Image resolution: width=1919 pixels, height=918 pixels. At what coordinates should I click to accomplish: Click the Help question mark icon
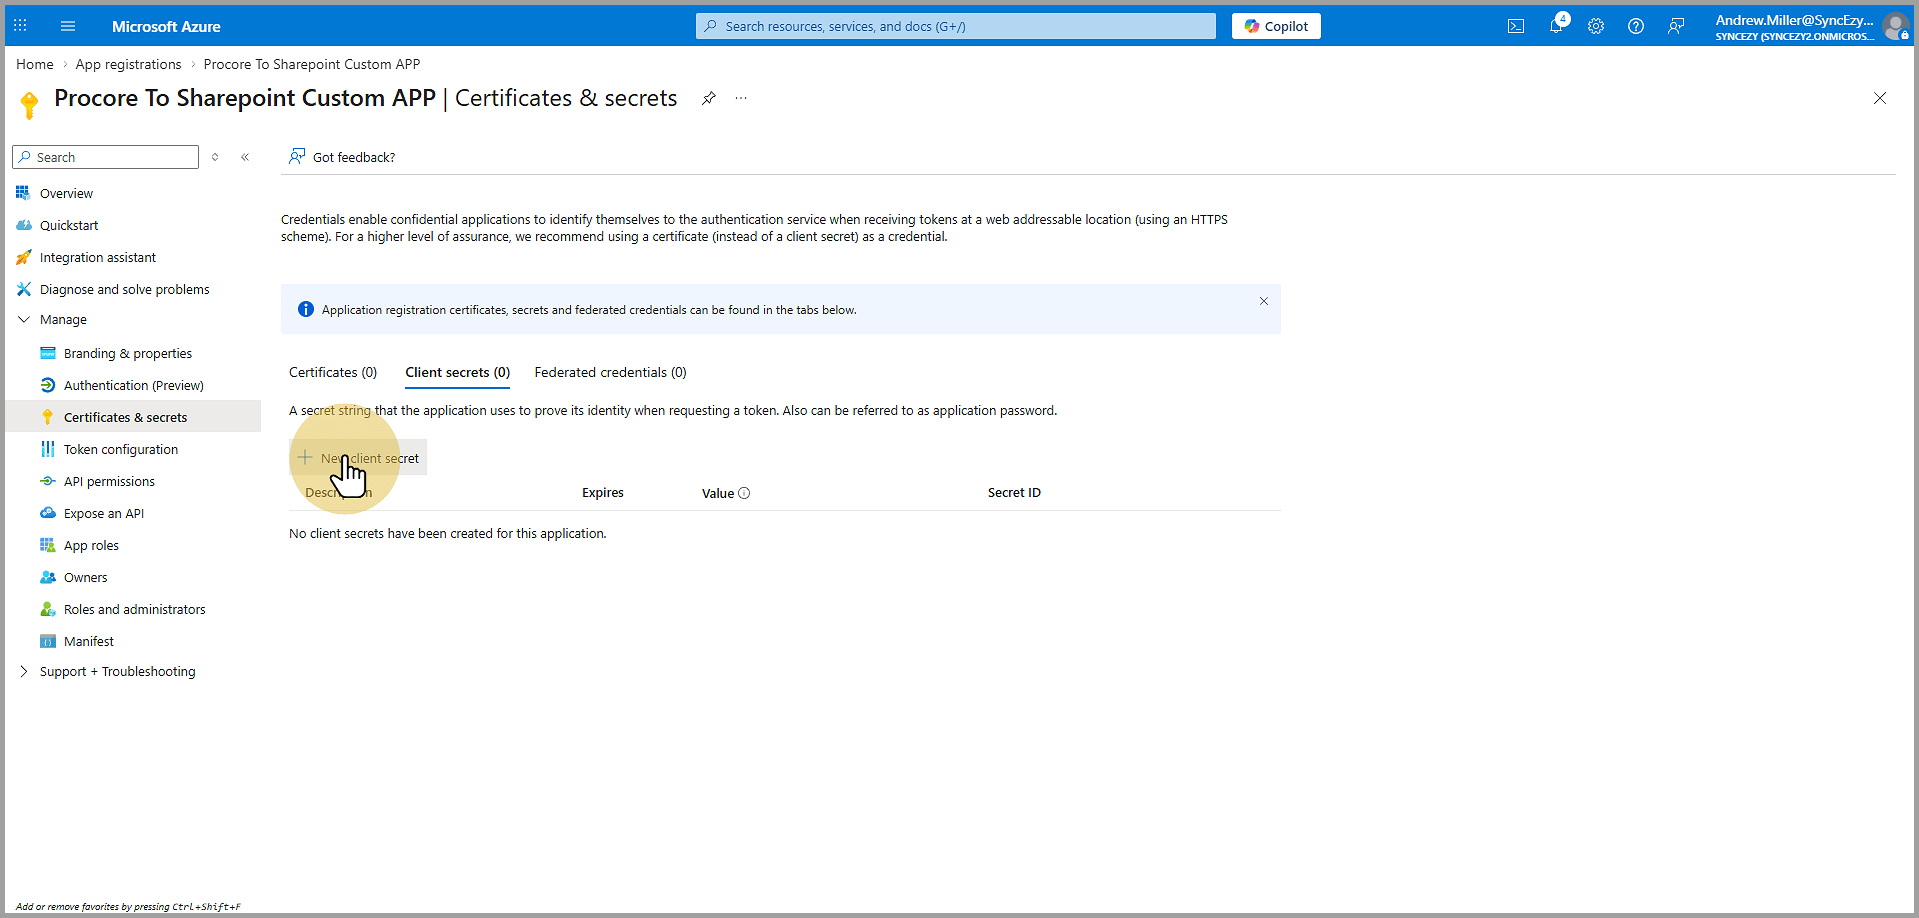click(x=1636, y=27)
